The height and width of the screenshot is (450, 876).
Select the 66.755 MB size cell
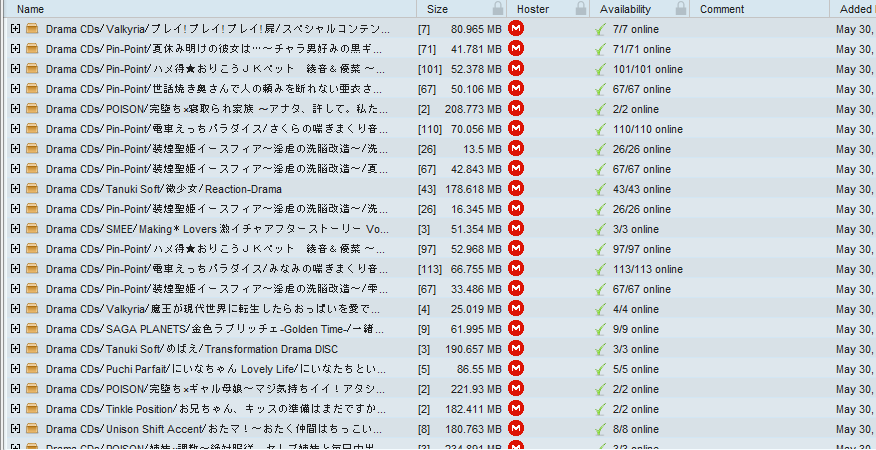(476, 269)
